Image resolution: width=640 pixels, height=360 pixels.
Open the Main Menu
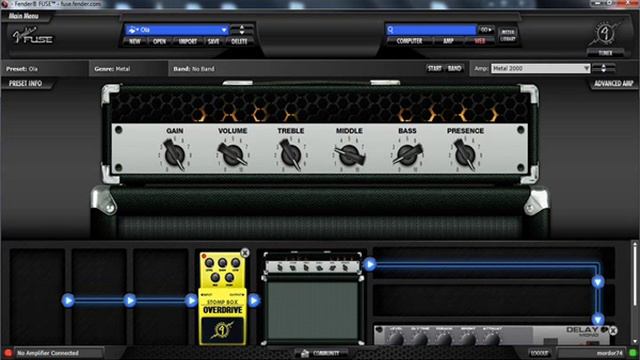click(x=24, y=16)
